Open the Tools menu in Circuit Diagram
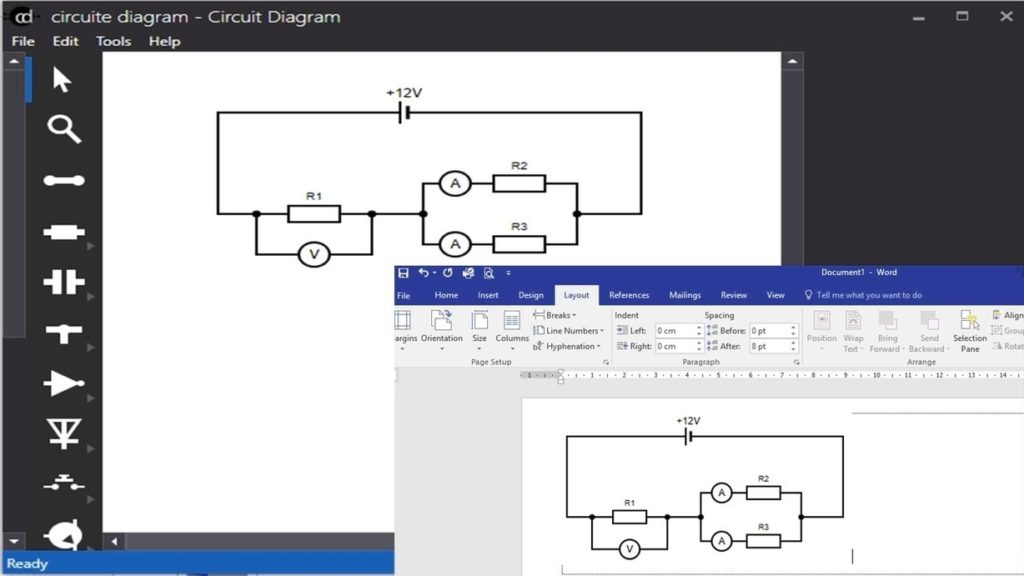The width and height of the screenshot is (1024, 576). pos(113,41)
